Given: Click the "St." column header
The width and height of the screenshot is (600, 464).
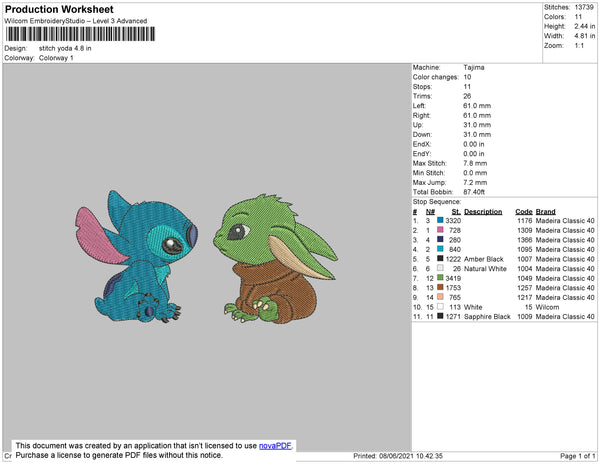Looking at the screenshot, I should [456, 212].
